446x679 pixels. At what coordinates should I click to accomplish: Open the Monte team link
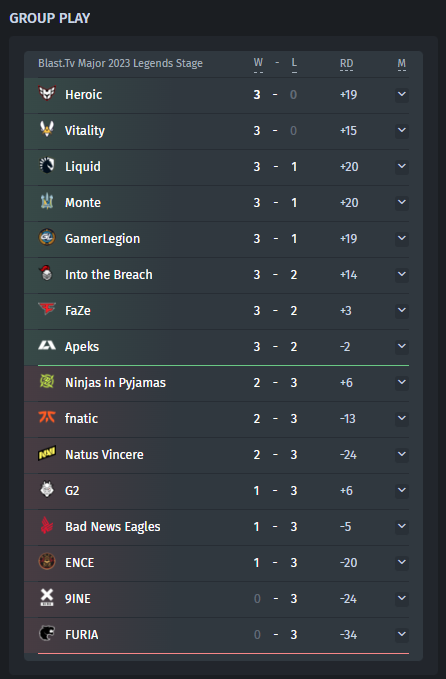83,203
